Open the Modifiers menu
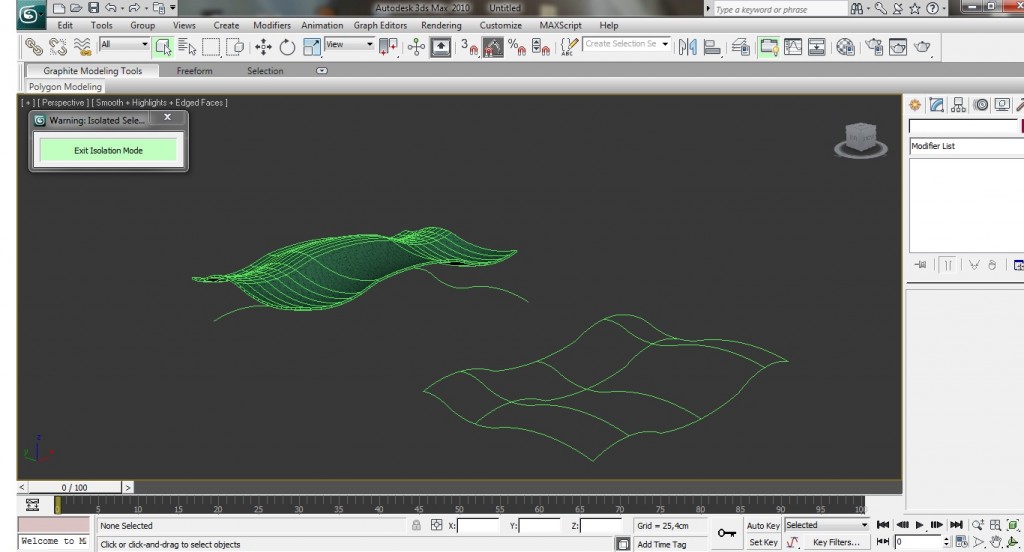 (x=272, y=25)
